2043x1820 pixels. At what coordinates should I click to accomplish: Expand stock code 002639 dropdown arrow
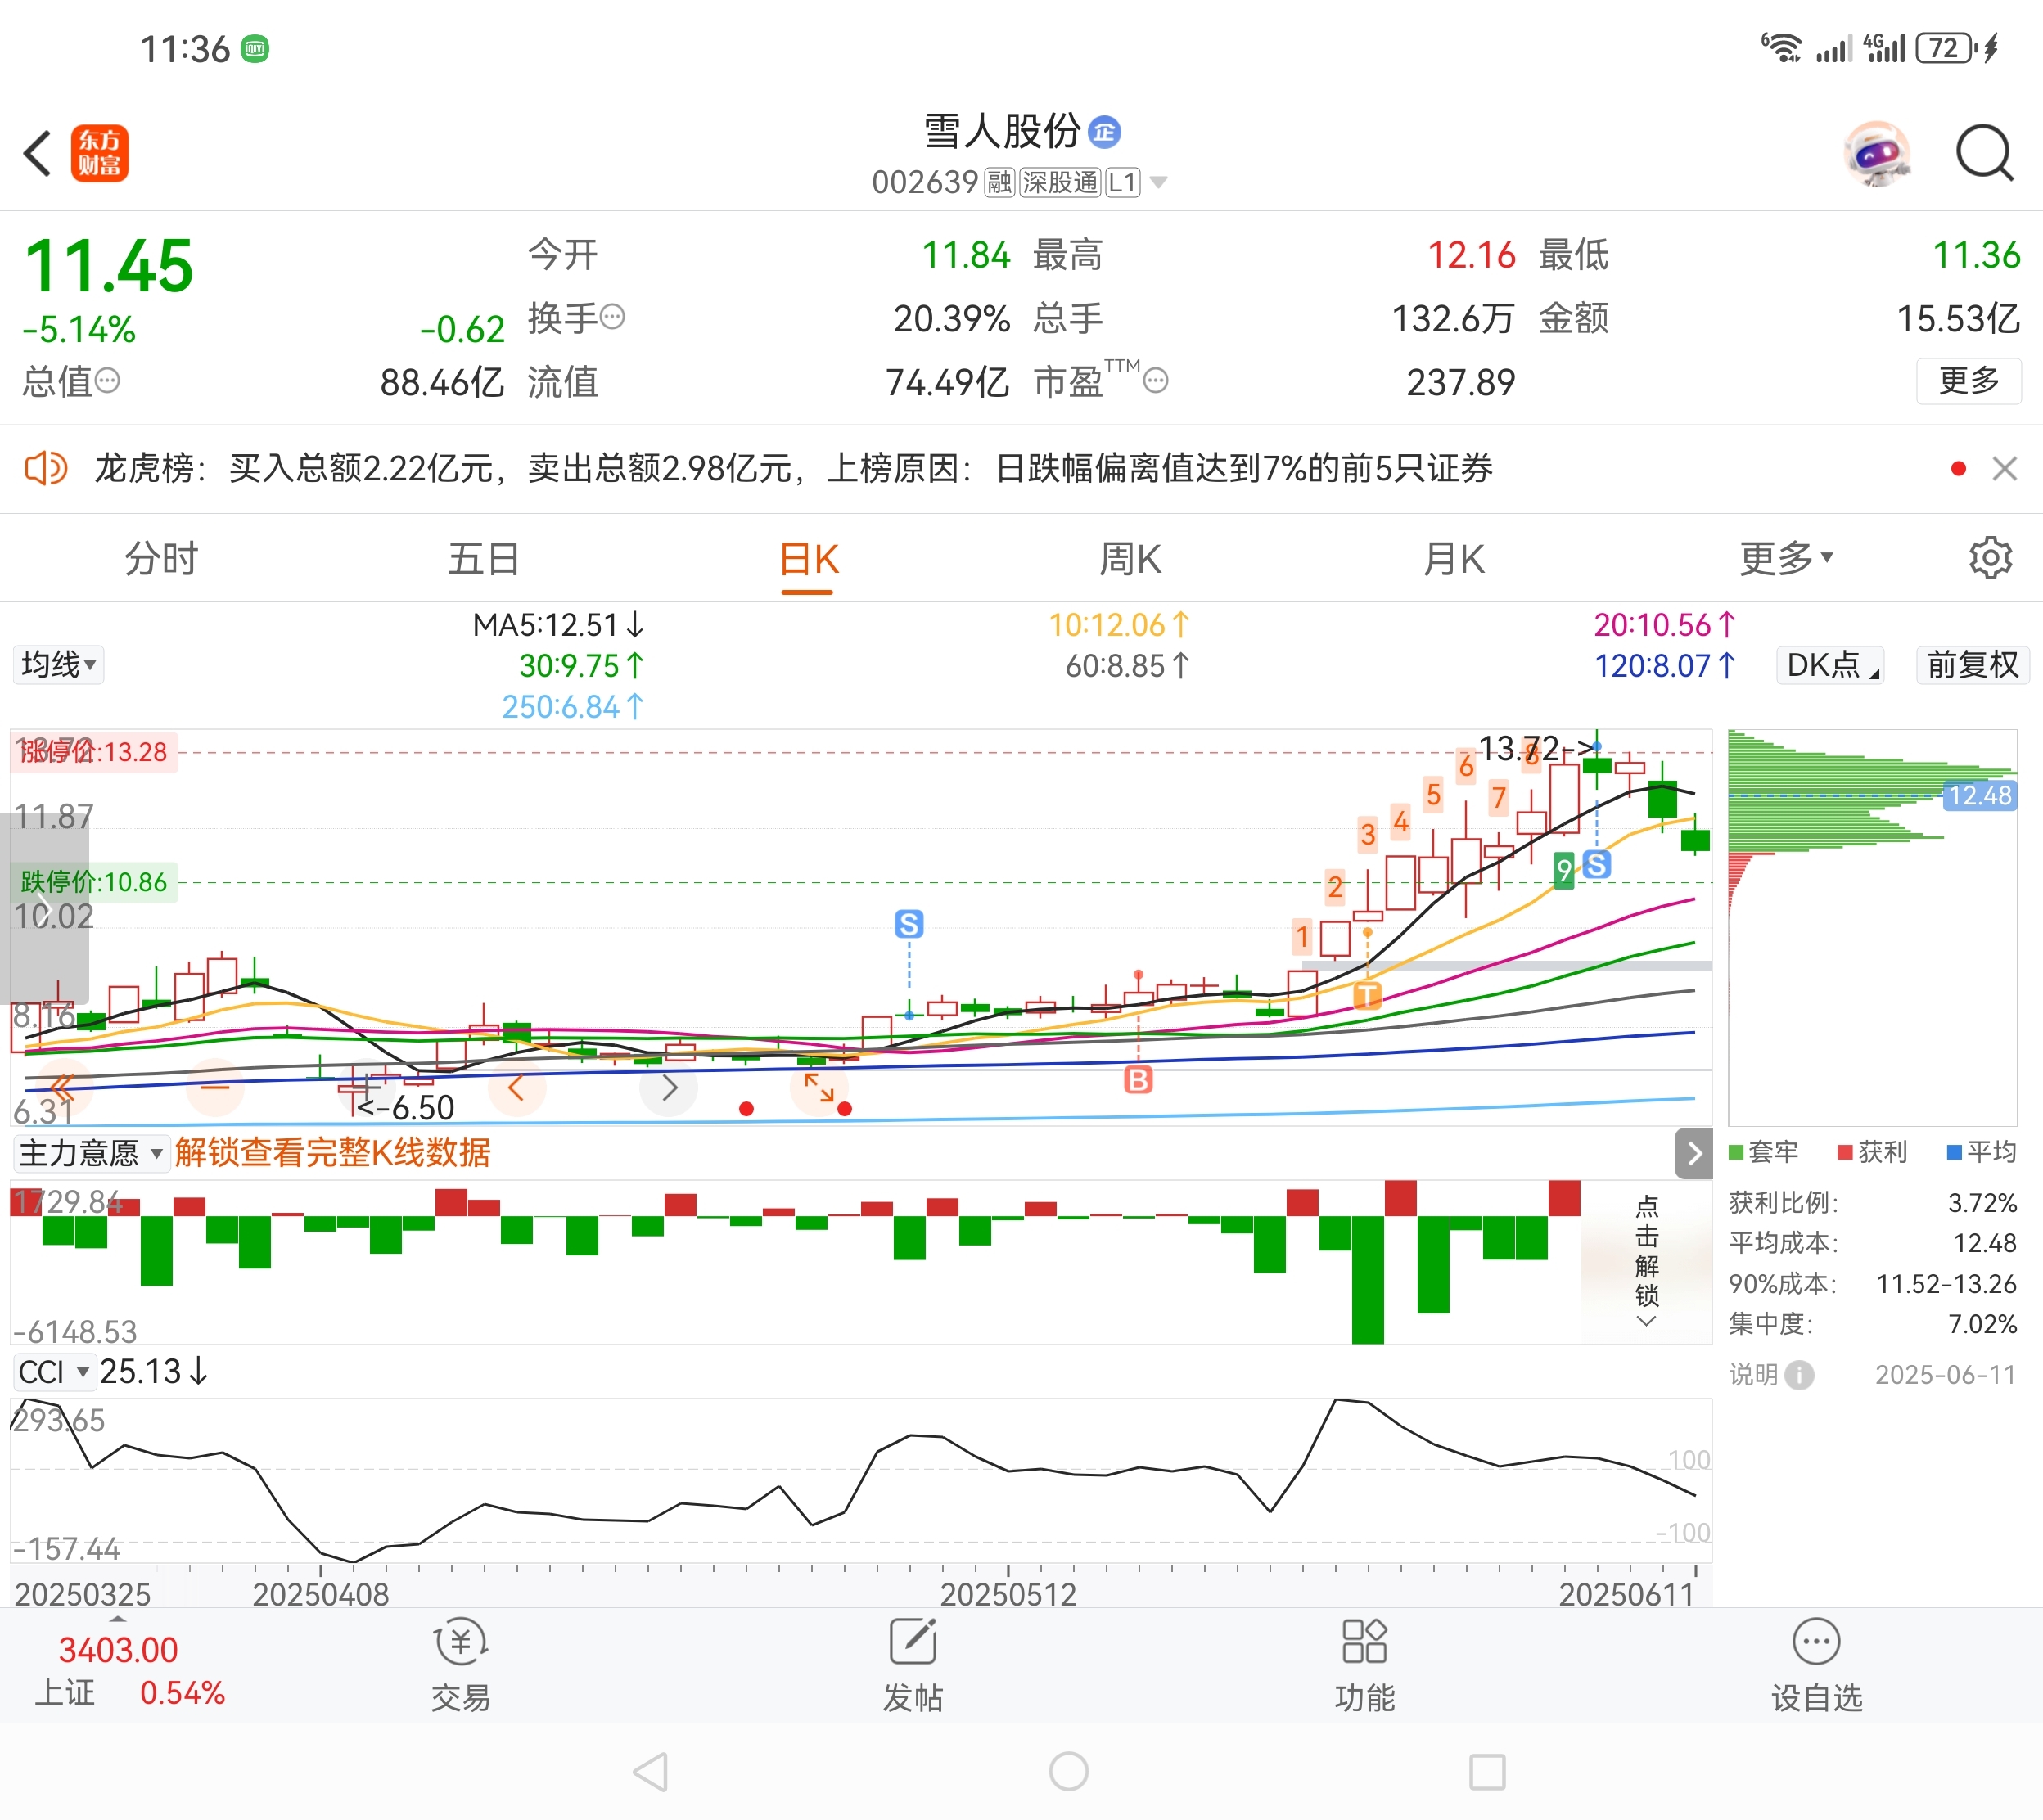coord(1158,182)
